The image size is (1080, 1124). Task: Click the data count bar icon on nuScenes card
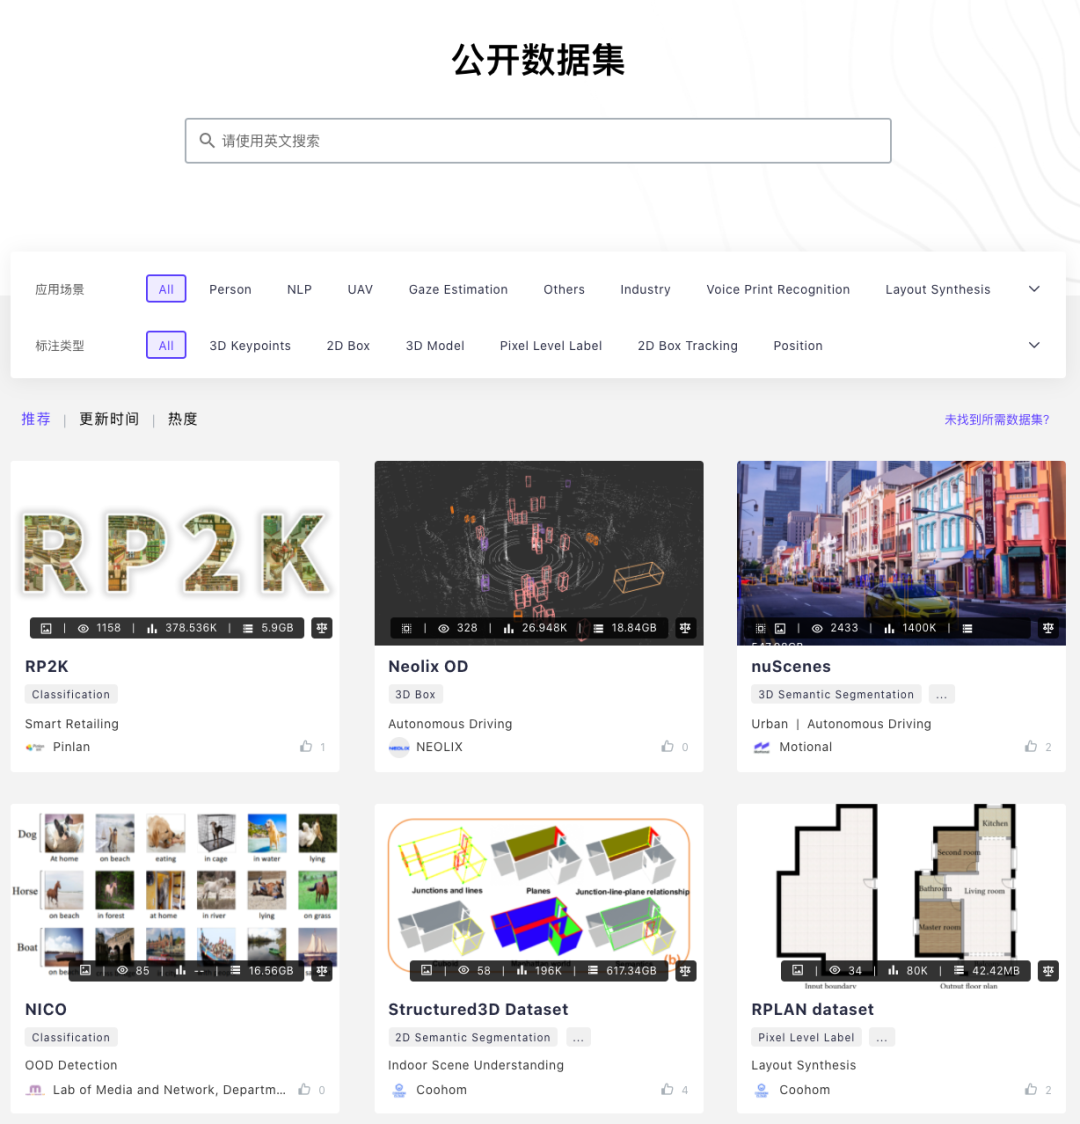tap(889, 628)
